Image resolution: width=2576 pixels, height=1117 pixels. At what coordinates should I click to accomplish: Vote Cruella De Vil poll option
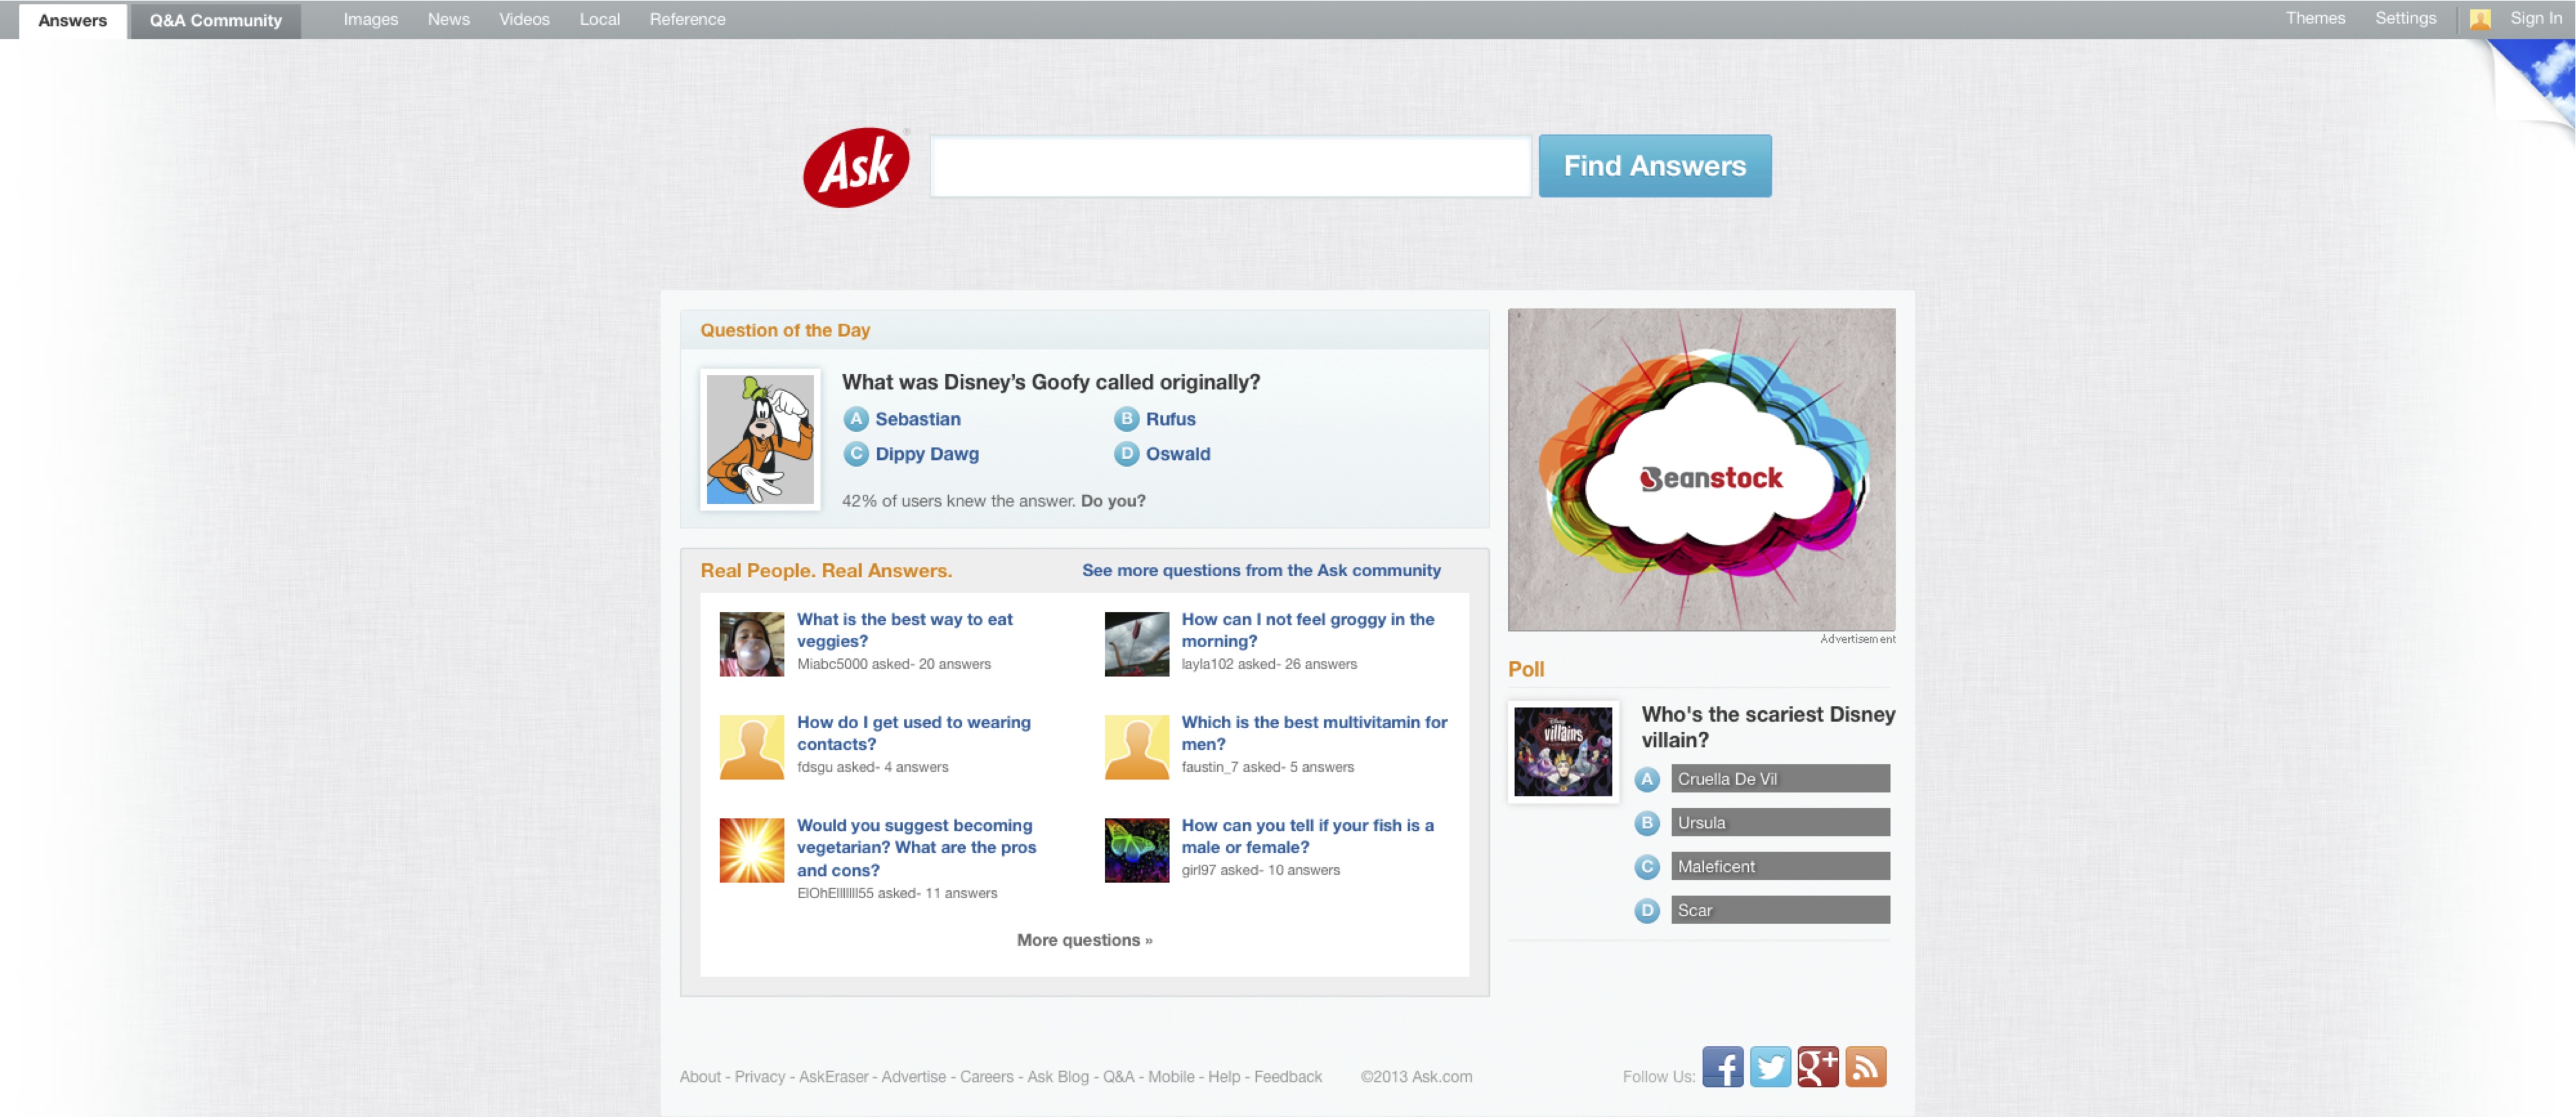point(1779,778)
